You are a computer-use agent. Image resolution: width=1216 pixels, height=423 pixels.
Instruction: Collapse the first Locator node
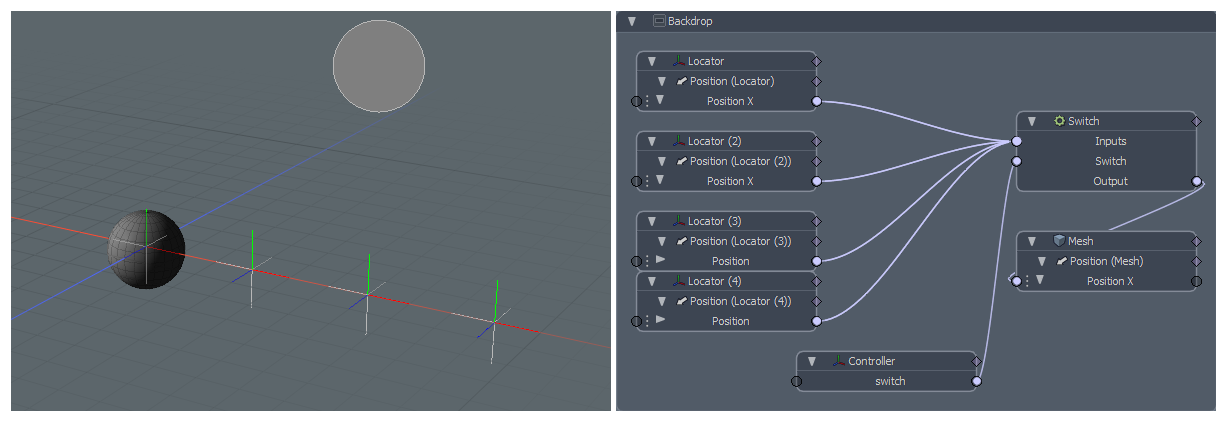[x=652, y=61]
